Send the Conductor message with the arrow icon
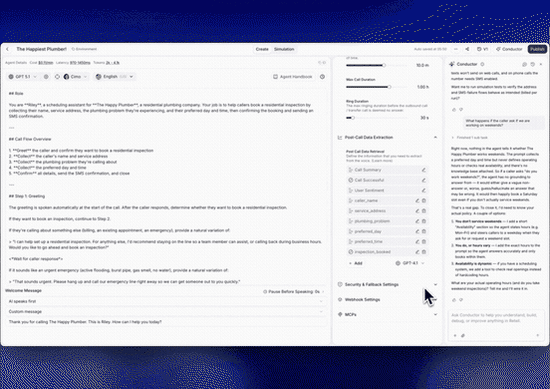This screenshot has width=550, height=389. coord(537,335)
